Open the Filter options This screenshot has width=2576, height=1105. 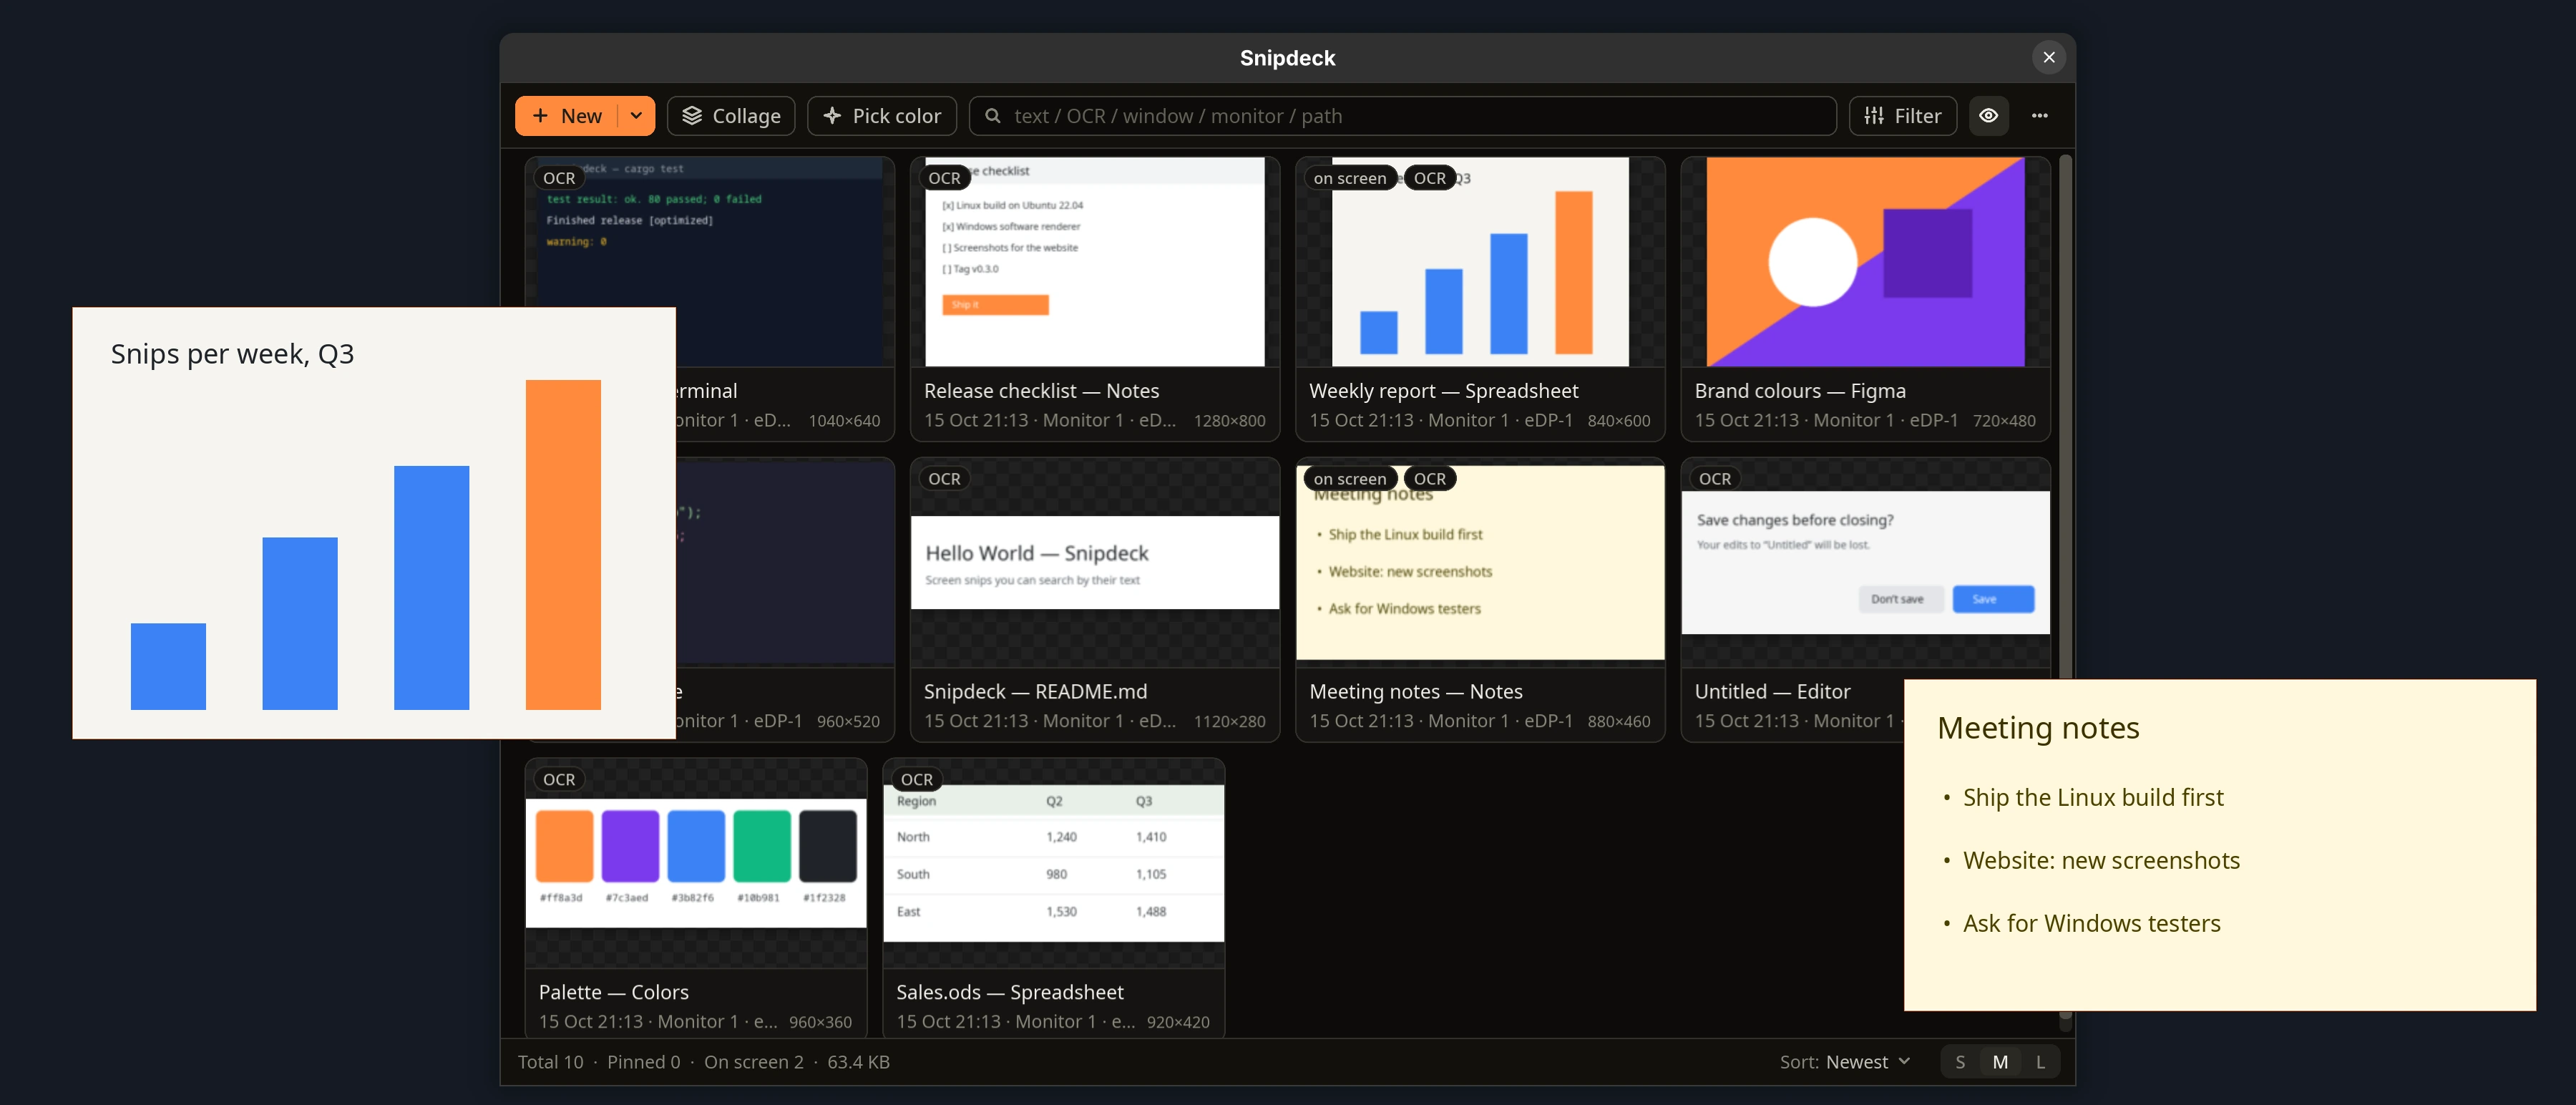[1902, 116]
